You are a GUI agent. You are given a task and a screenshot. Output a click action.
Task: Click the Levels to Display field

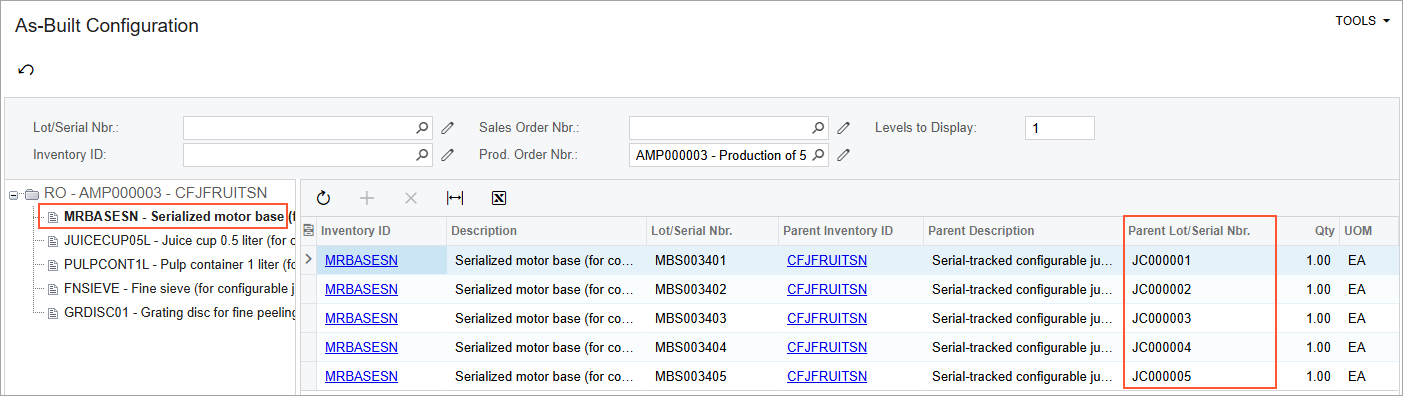[x=1059, y=128]
